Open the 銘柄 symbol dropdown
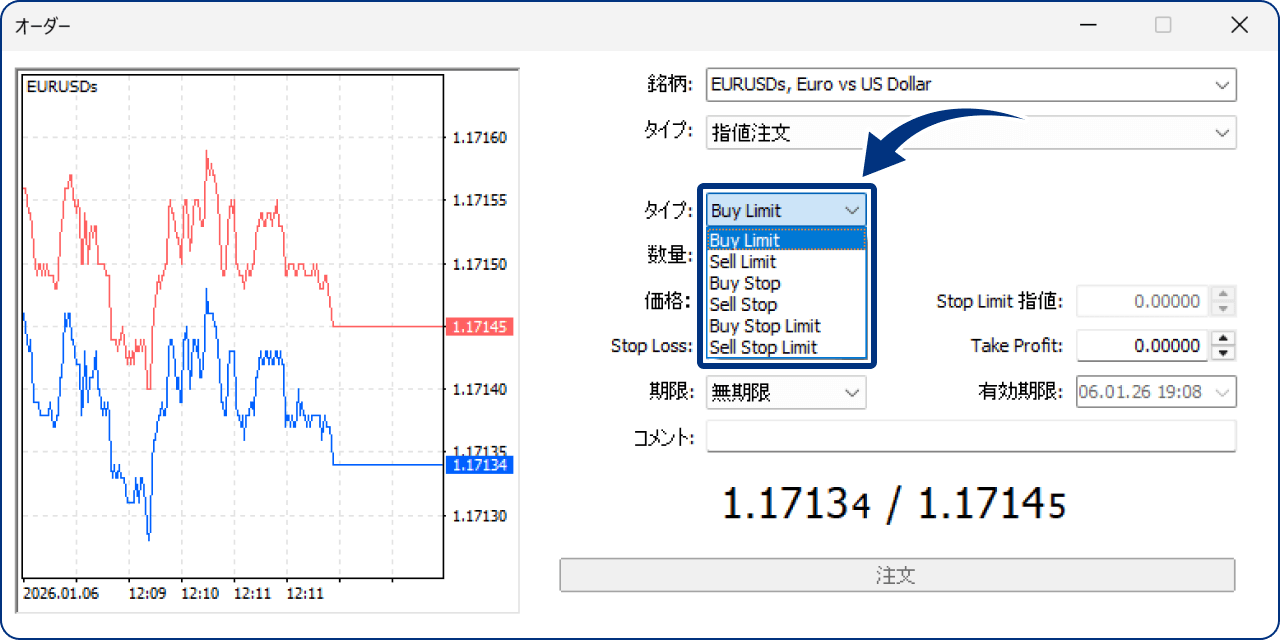Screen dimensions: 1280x640 [x=1222, y=84]
